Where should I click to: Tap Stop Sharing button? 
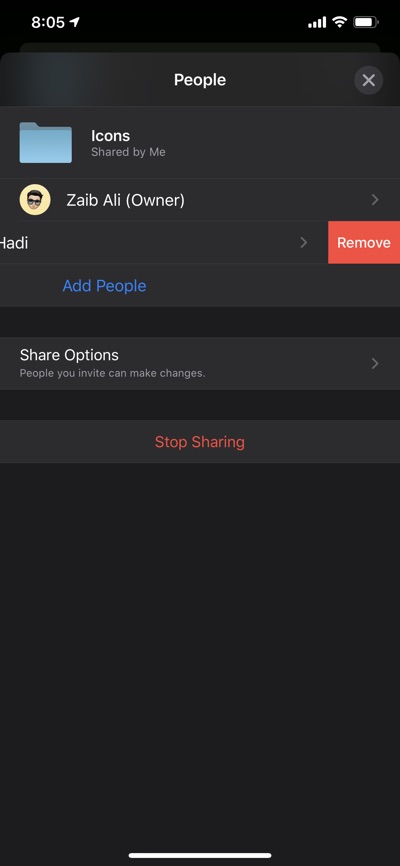(200, 442)
